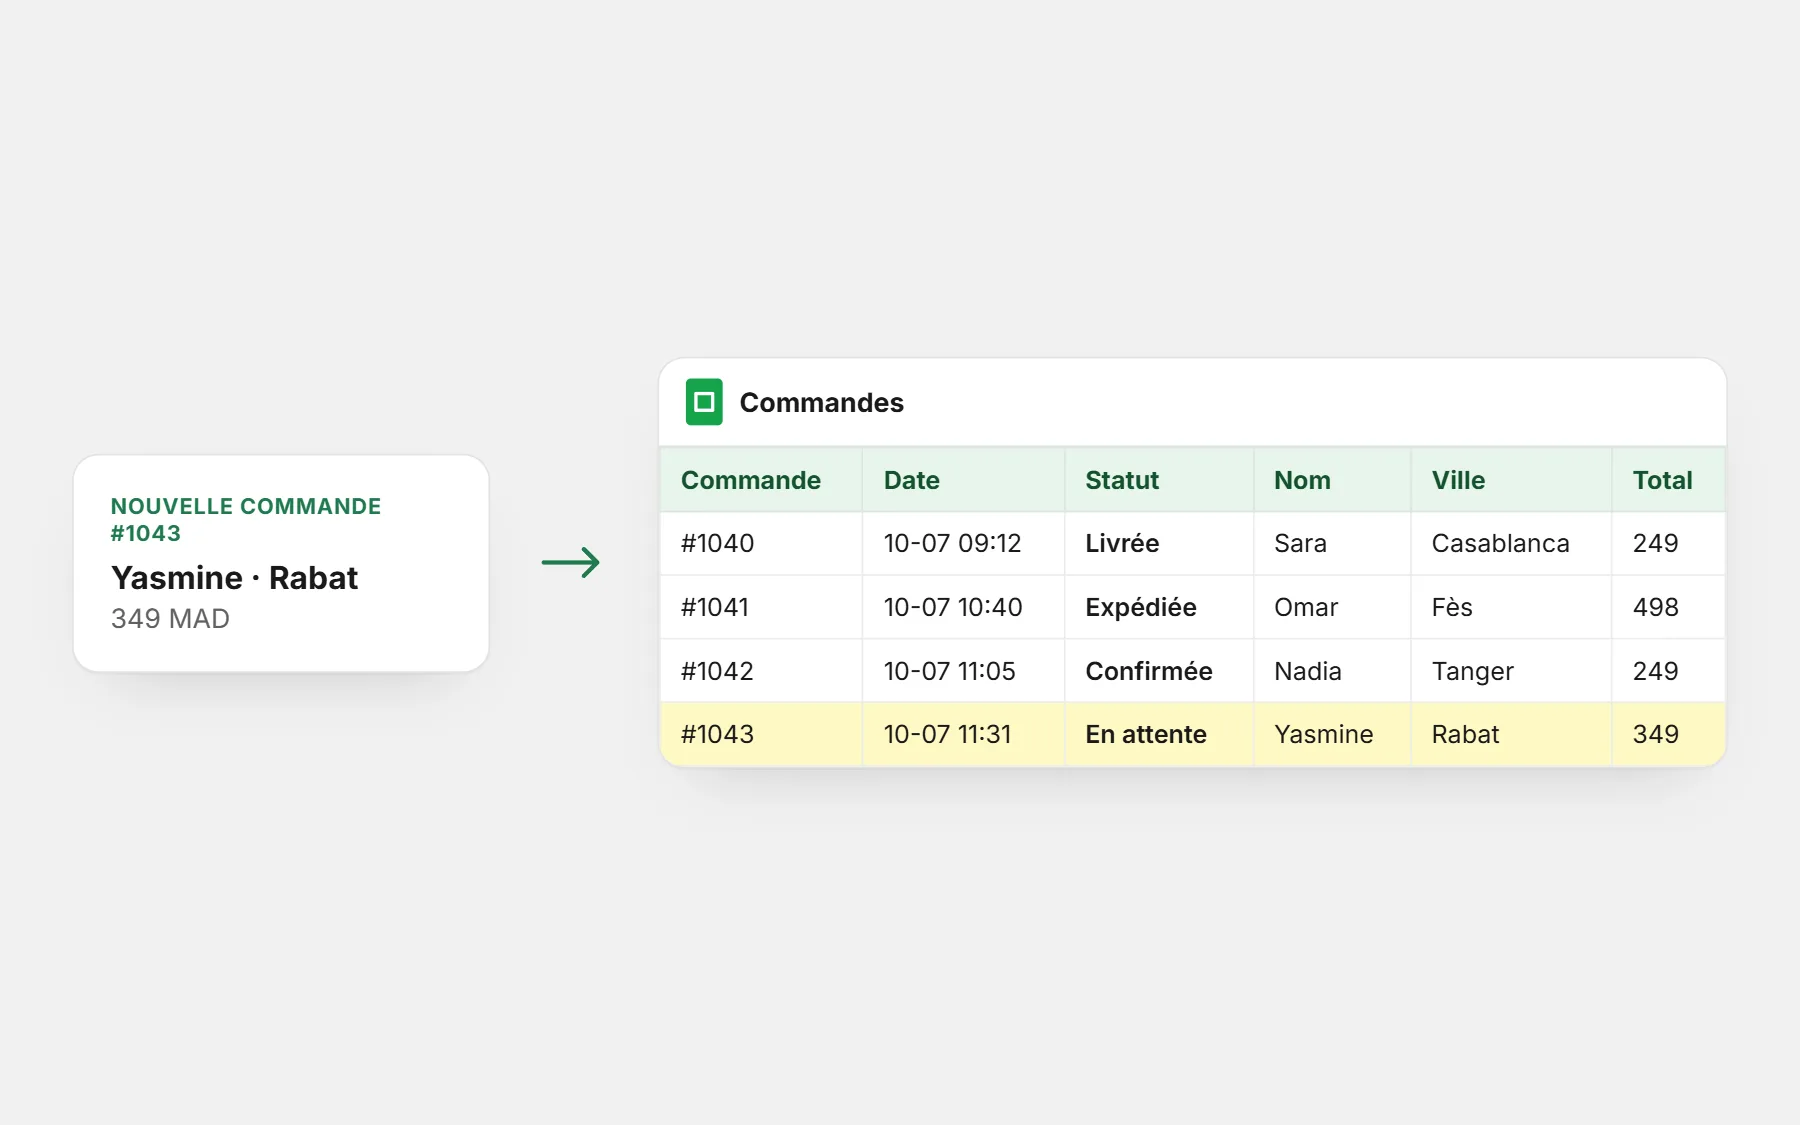Click the total cell 249 in Sara's row
The height and width of the screenshot is (1125, 1800).
1668,544
